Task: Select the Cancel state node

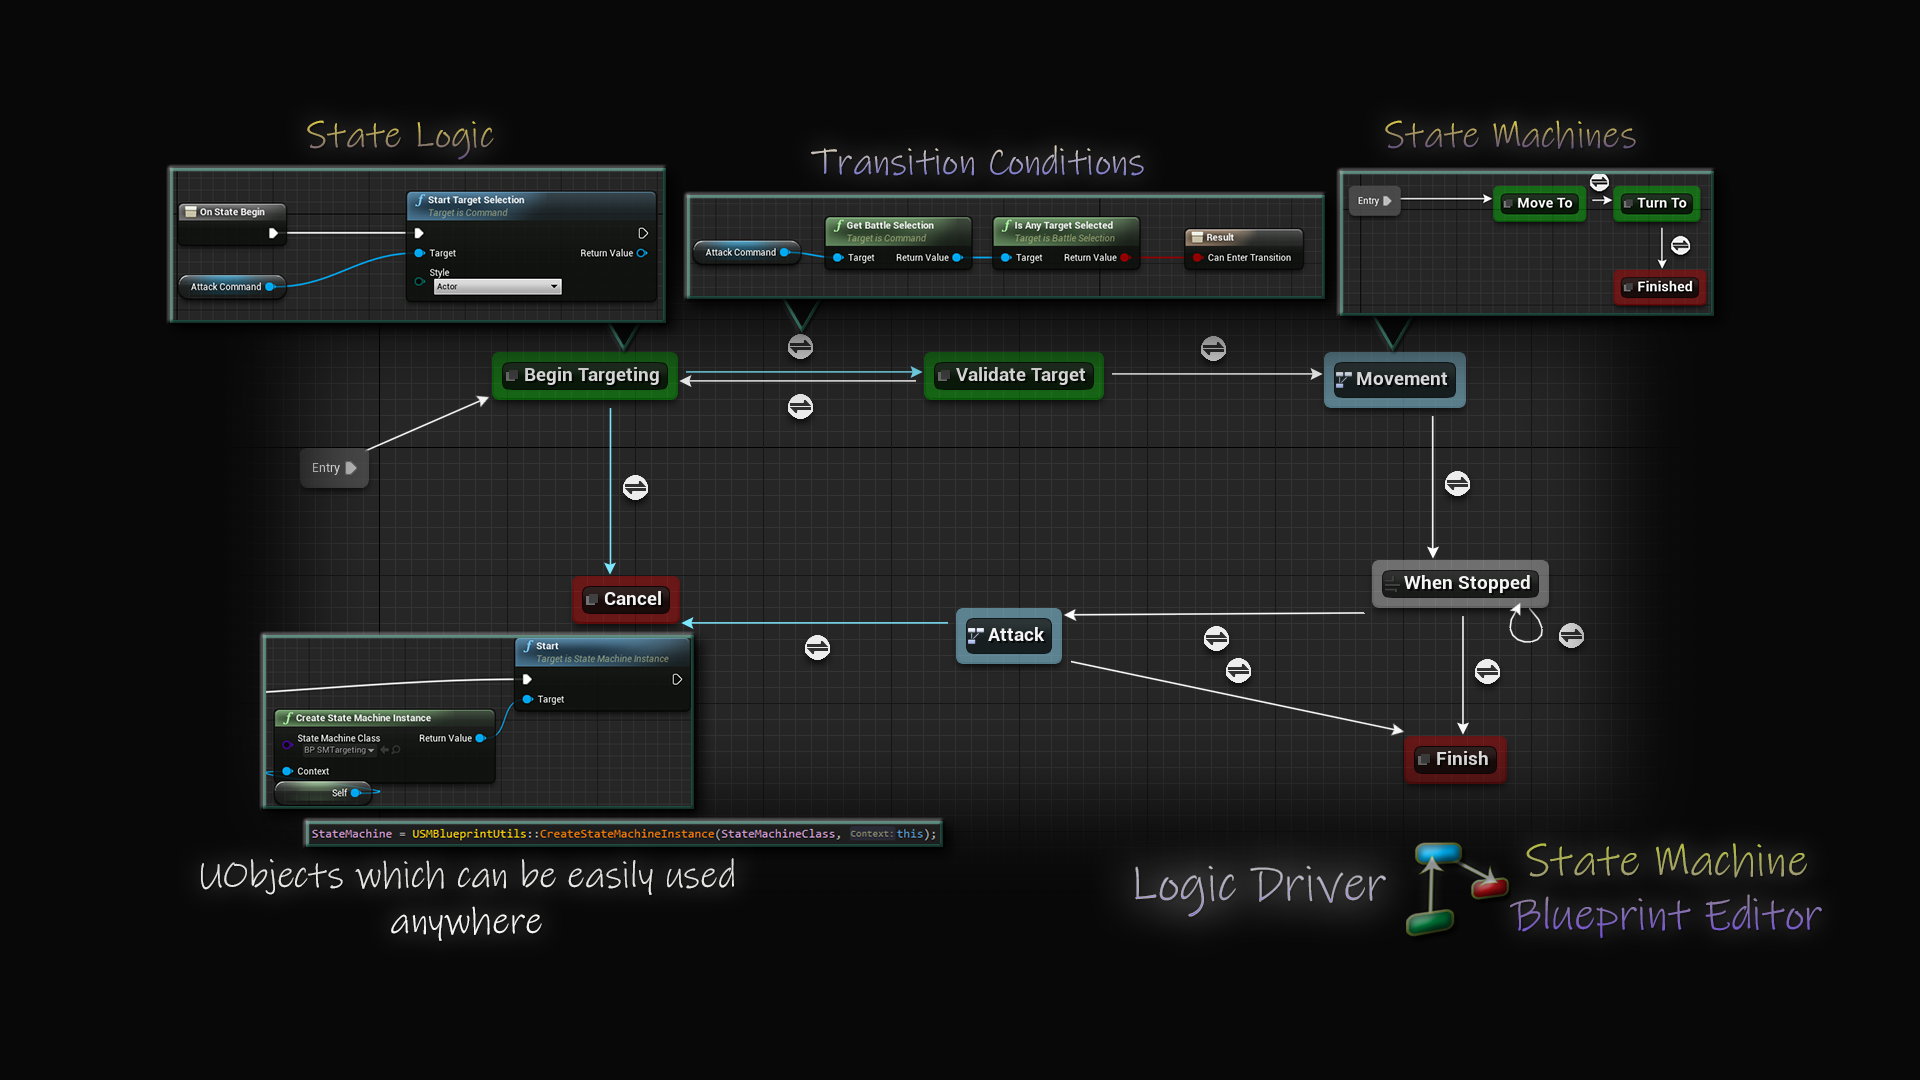Action: (x=625, y=599)
